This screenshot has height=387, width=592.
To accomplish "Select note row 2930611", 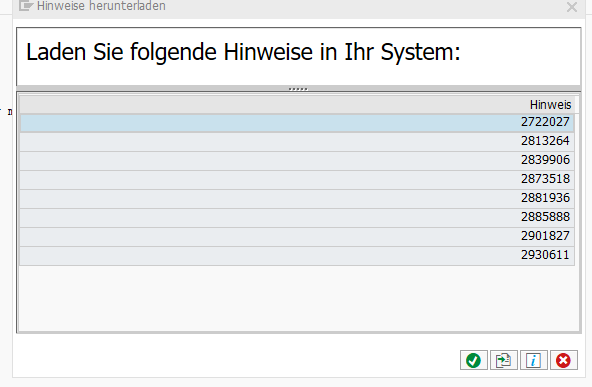I will tap(297, 256).
